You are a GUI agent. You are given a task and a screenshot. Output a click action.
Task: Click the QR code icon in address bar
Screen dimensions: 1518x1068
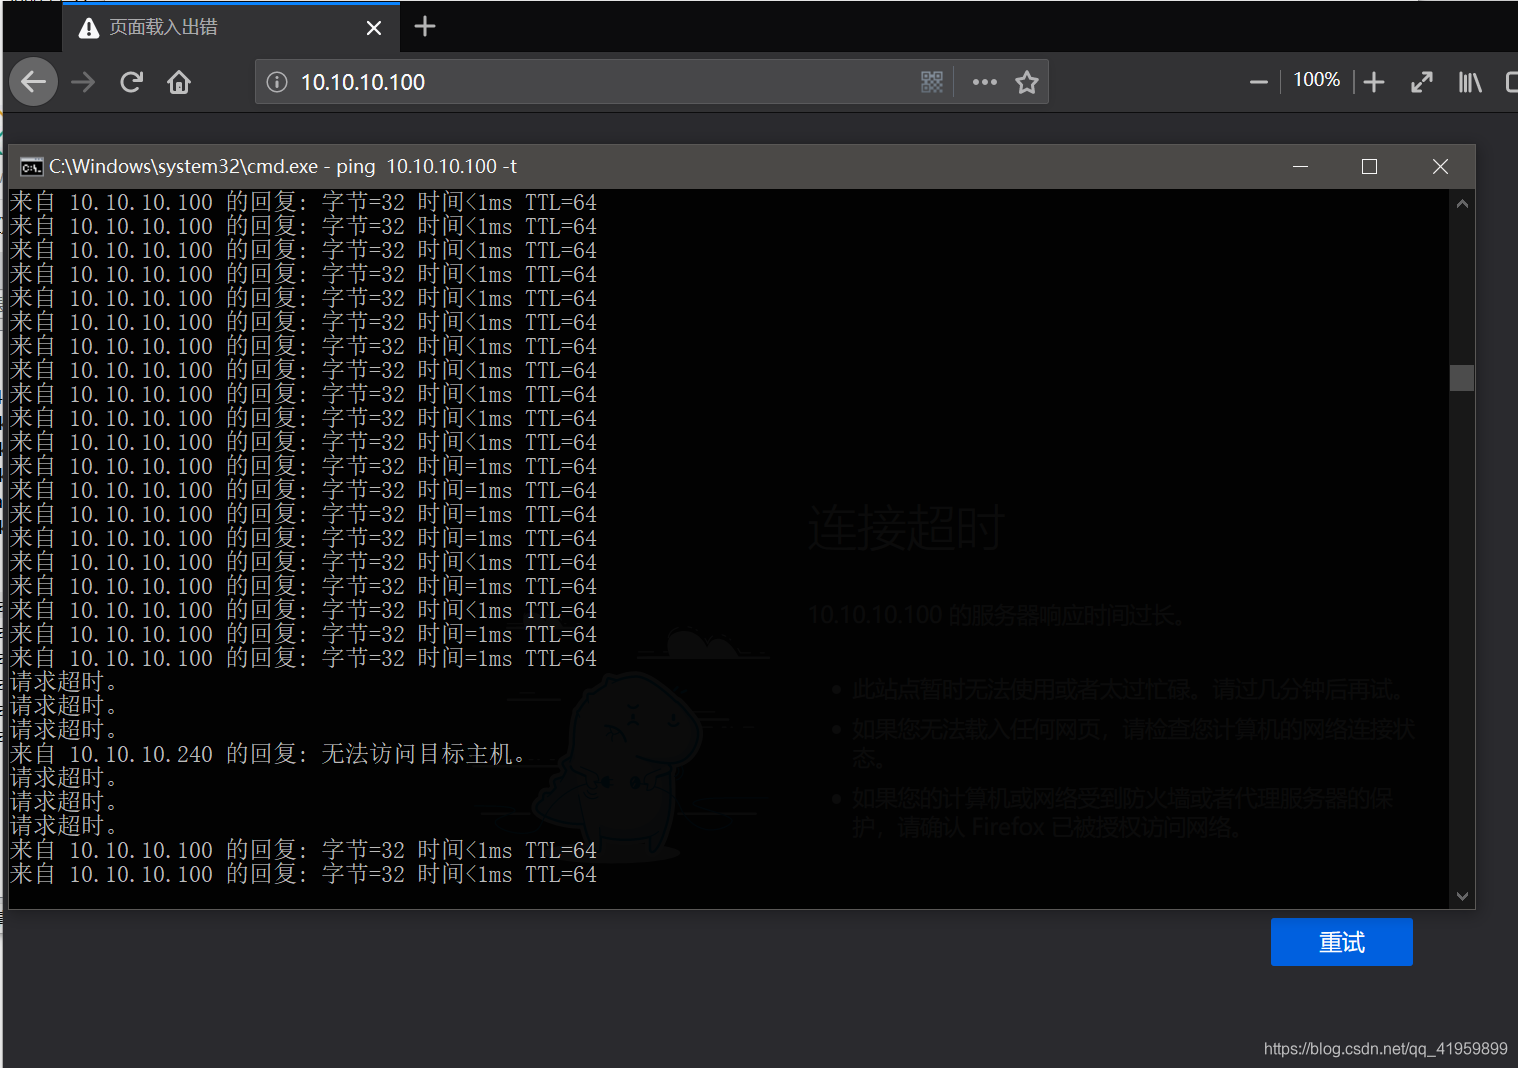click(x=932, y=82)
